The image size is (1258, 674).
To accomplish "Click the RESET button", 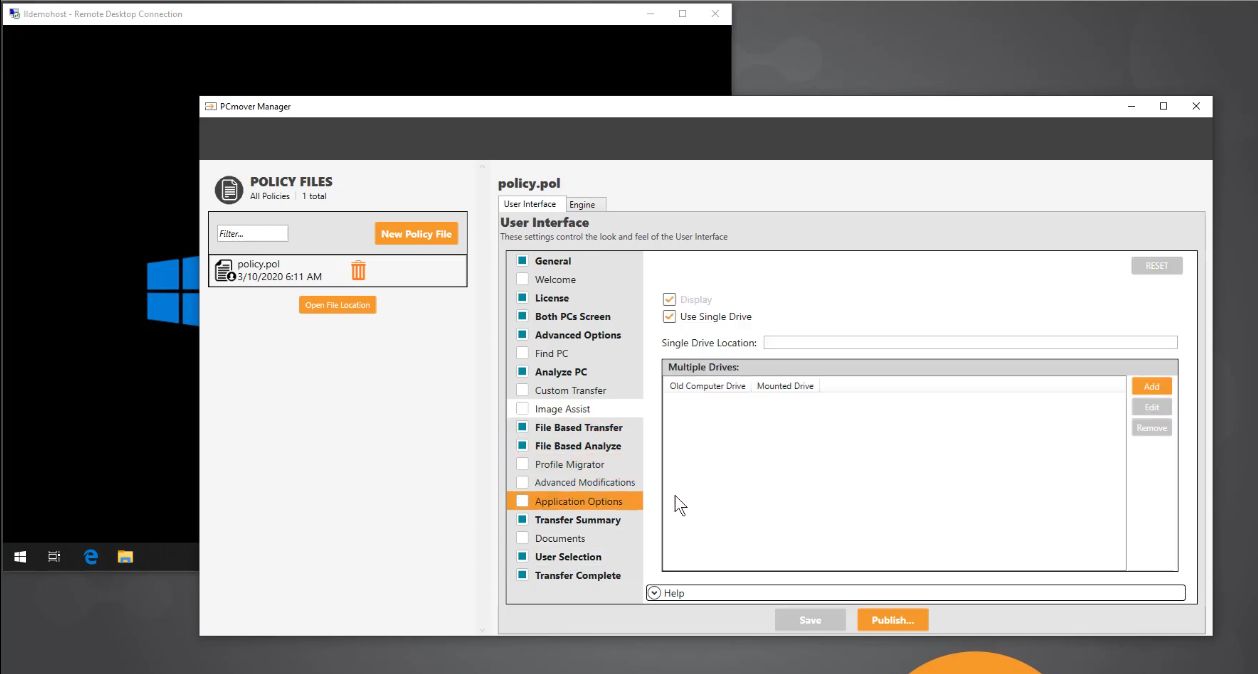I will click(1157, 266).
